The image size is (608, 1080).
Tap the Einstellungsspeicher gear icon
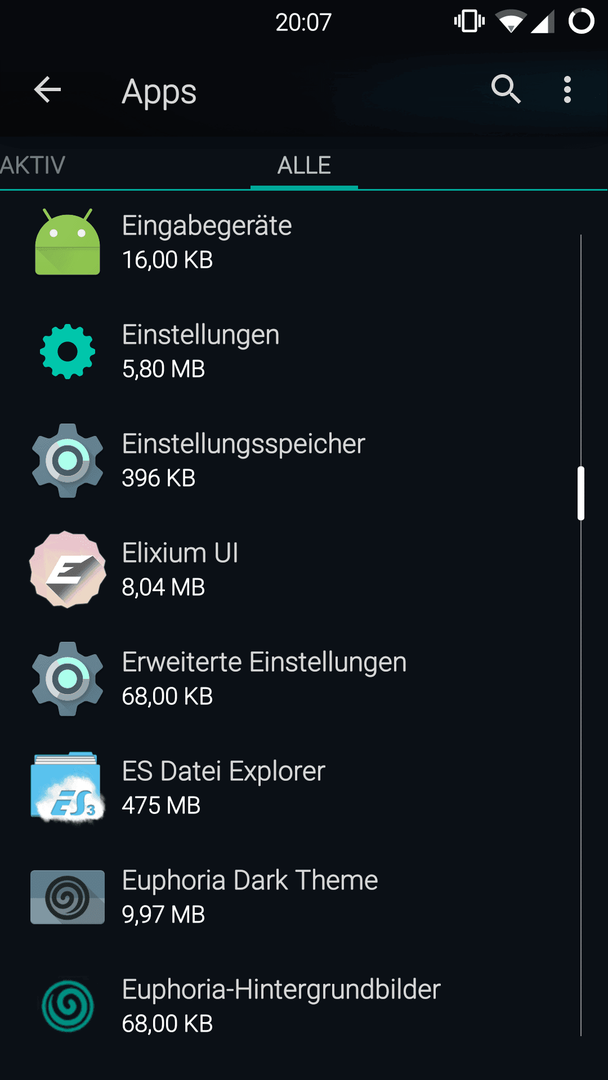67,460
